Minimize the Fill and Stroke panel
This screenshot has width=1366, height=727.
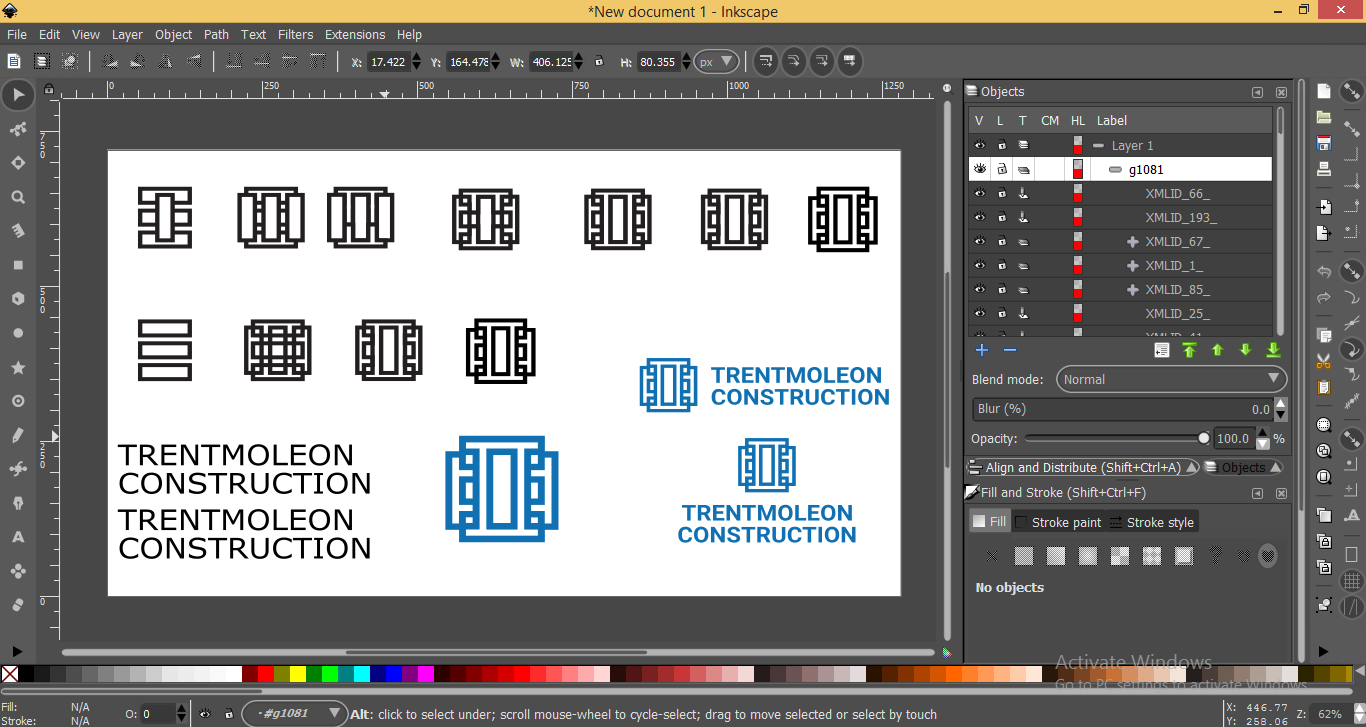[1257, 493]
